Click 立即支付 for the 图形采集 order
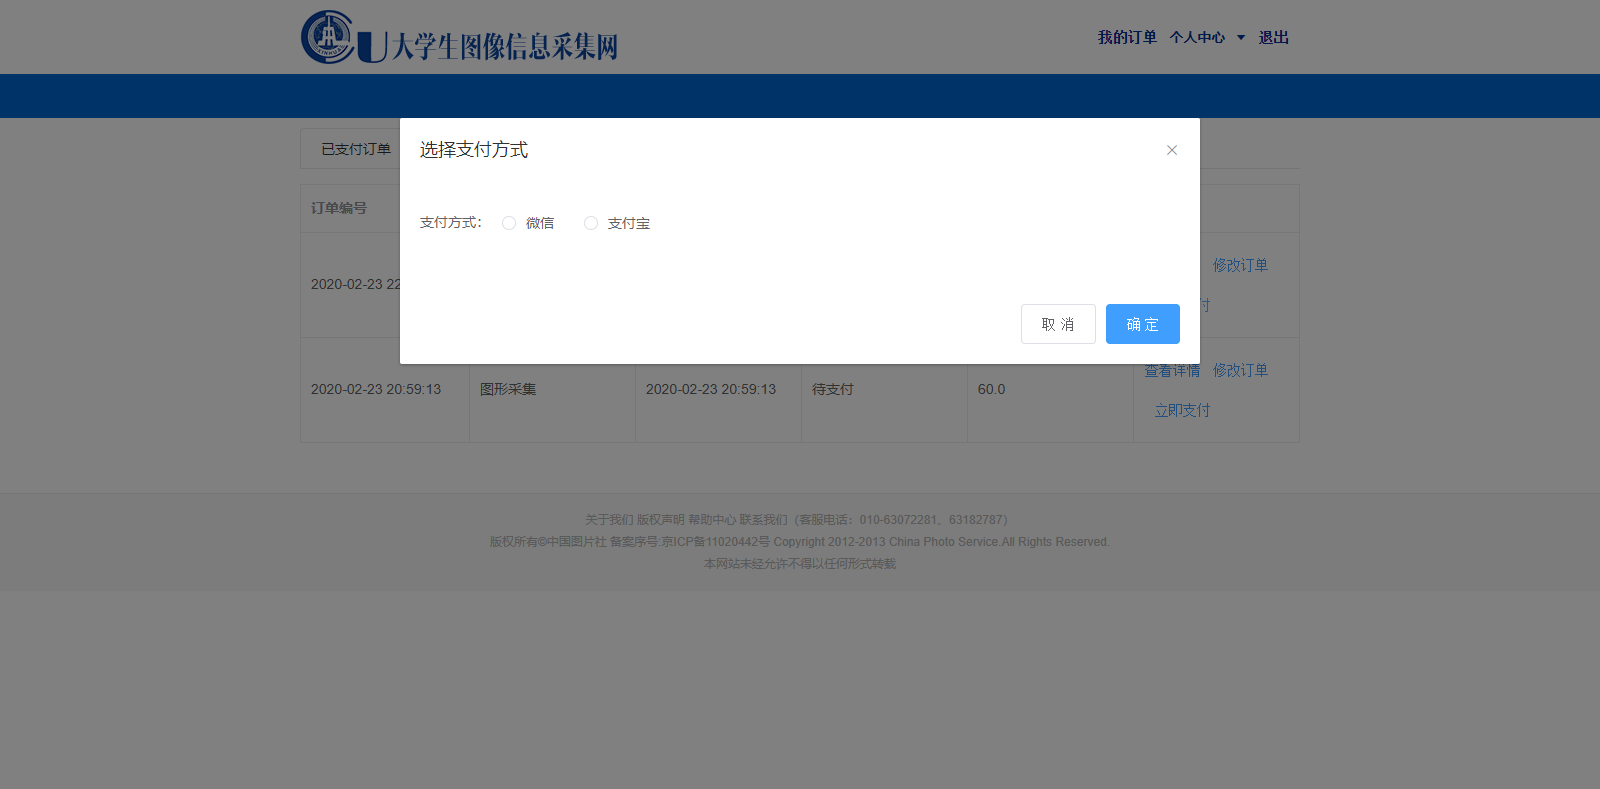The height and width of the screenshot is (789, 1600). click(1182, 410)
